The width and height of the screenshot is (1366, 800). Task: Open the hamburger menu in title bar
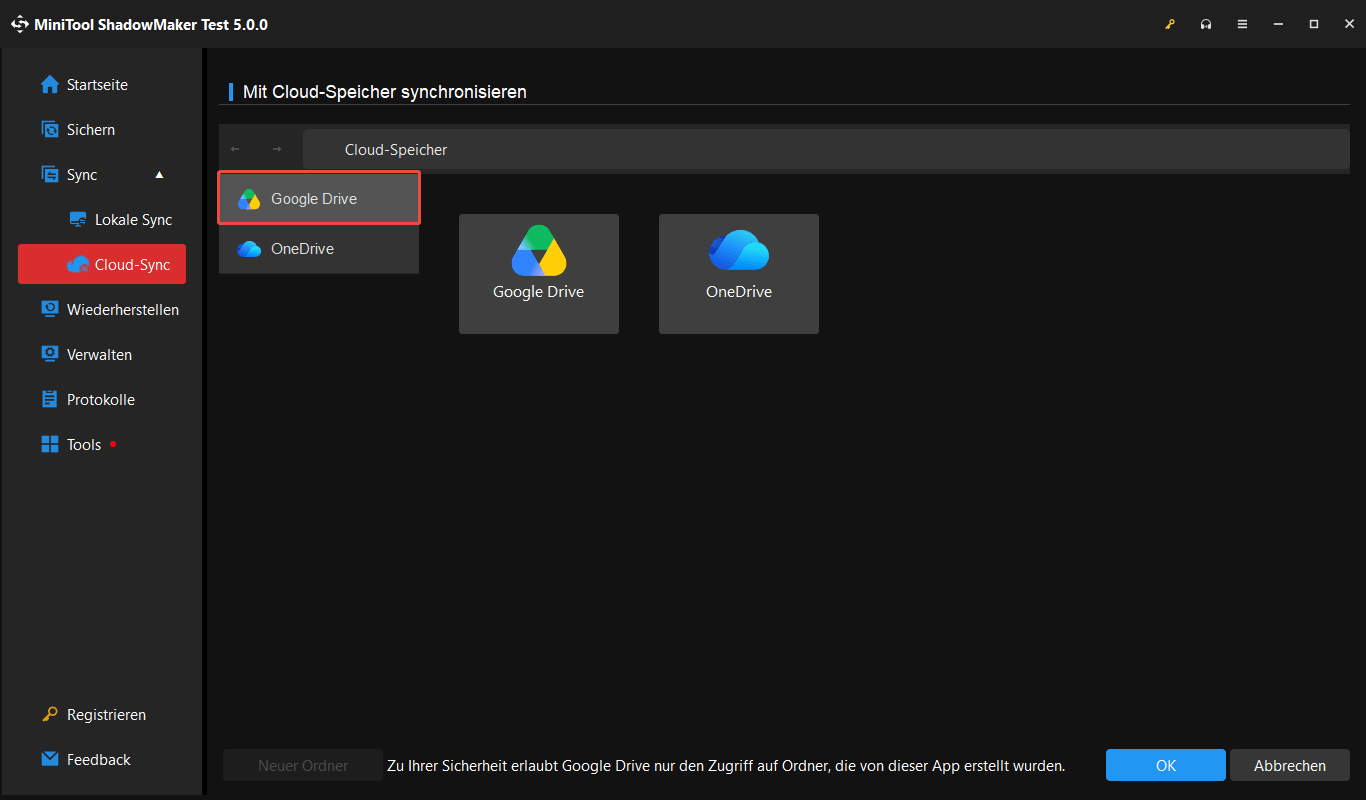tap(1242, 24)
